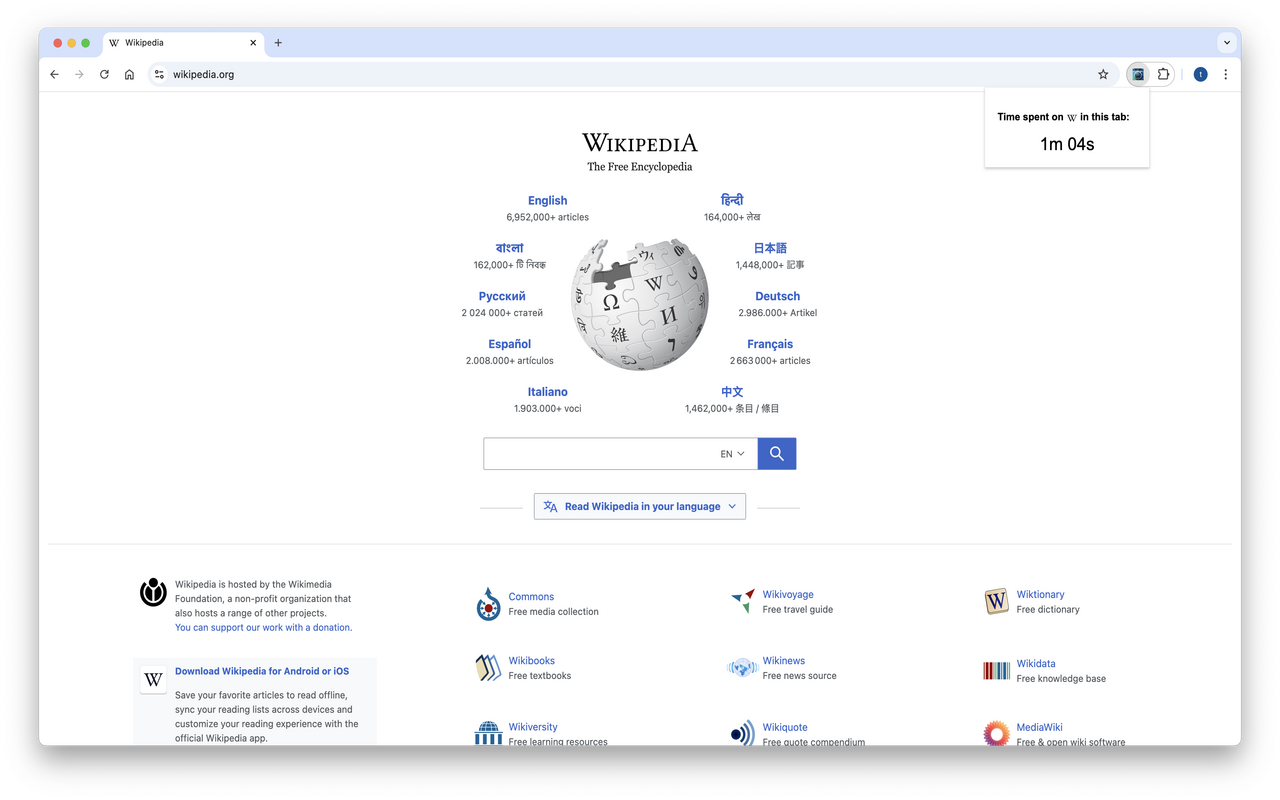Click the Wikipedia puzzle globe logo
Image resolution: width=1280 pixels, height=800 pixels.
640,304
